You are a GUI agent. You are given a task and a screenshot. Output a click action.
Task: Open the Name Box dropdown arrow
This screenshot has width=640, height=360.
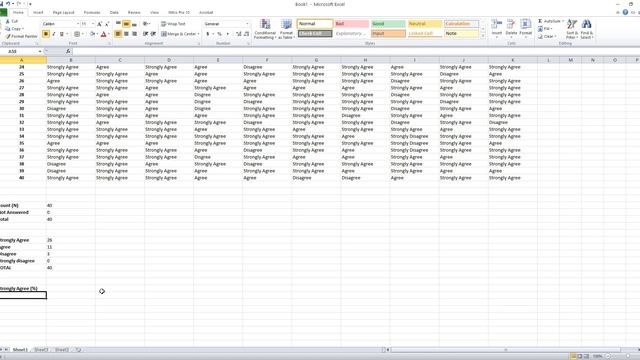click(40, 51)
